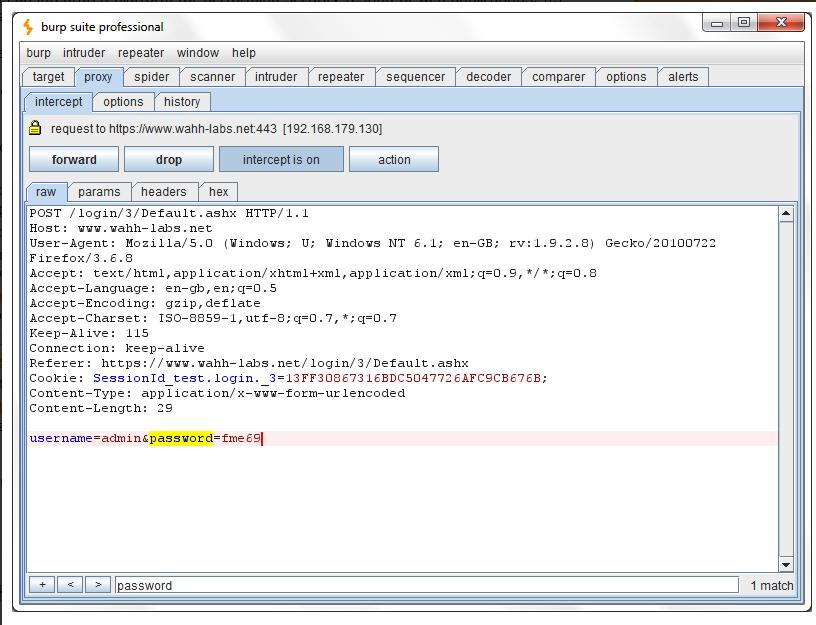
Task: Go to previous search match arrow
Action: [70, 584]
